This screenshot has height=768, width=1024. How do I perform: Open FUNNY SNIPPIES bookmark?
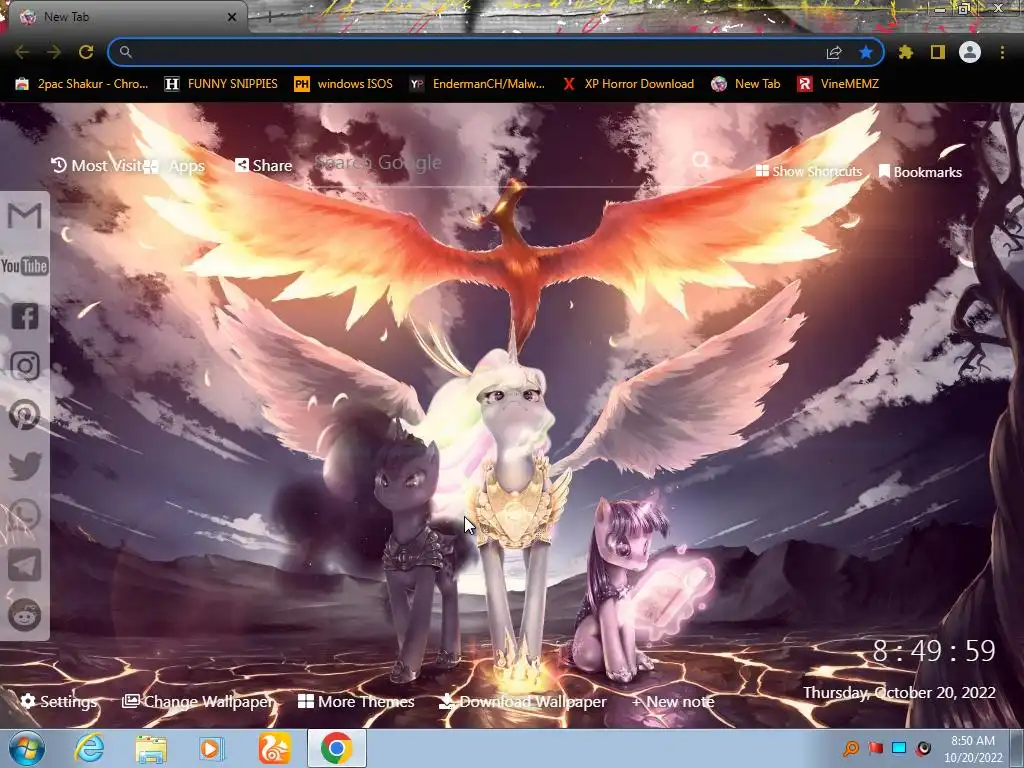(x=221, y=84)
